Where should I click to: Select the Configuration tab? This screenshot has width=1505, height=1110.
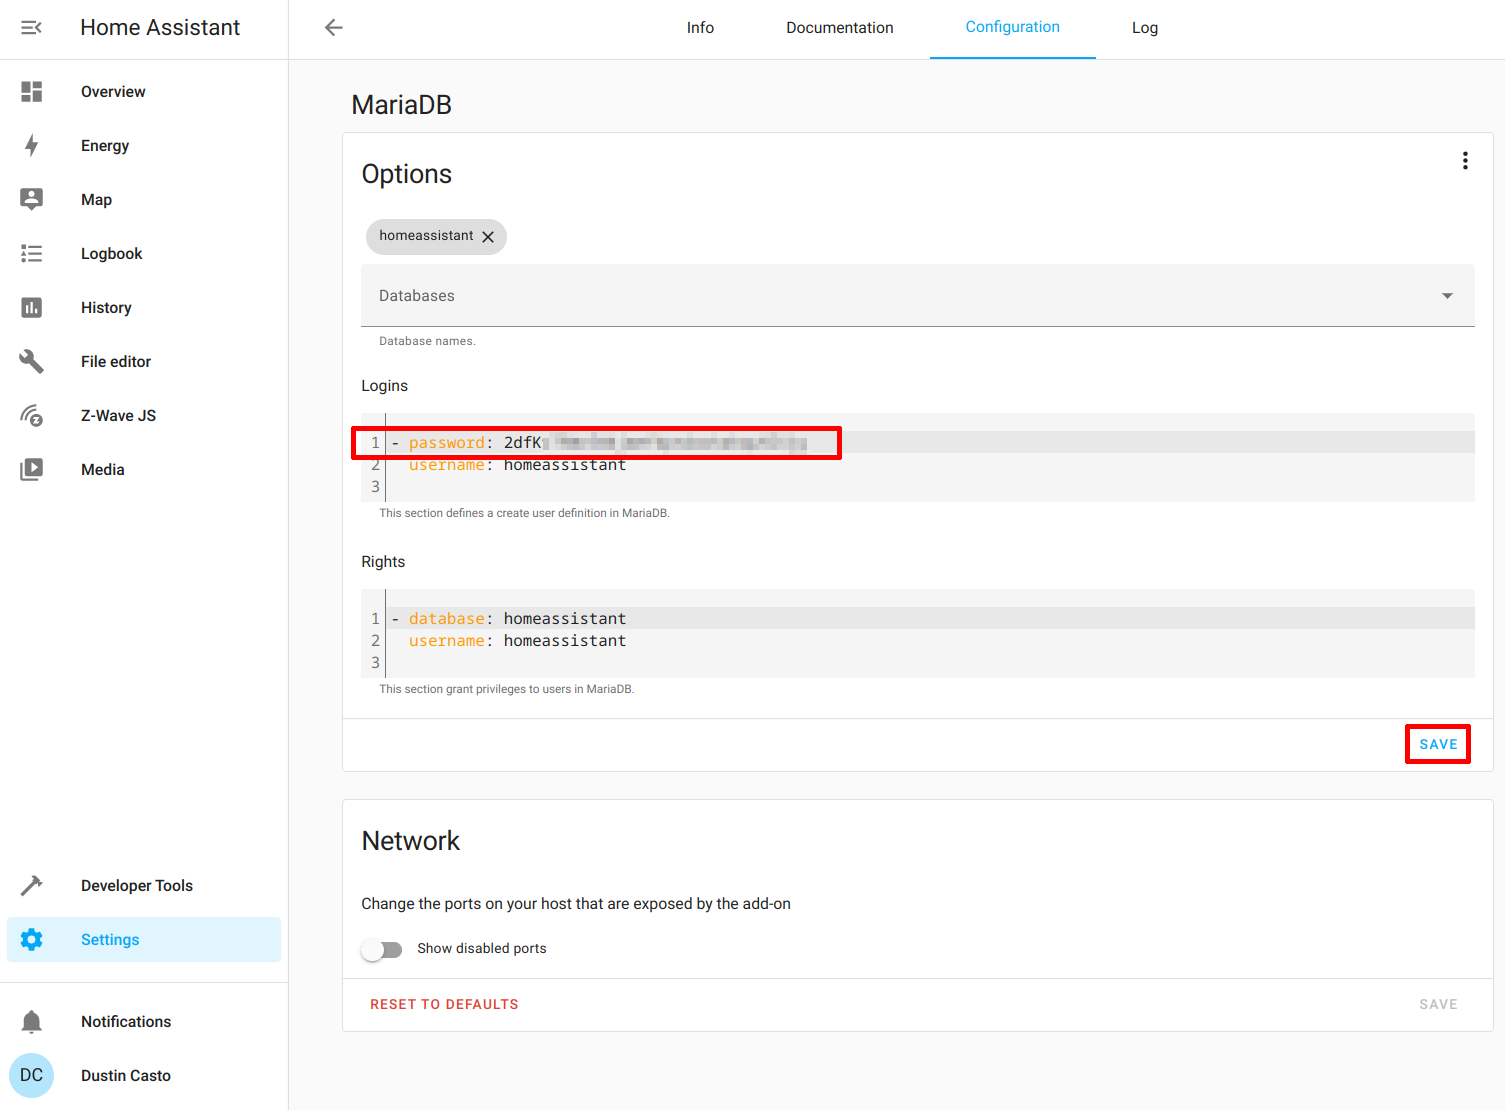coord(1013,28)
